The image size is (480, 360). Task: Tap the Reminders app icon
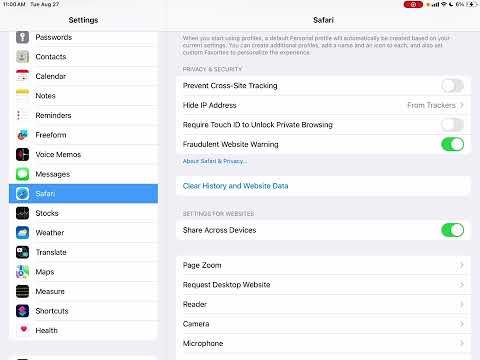[x=22, y=115]
